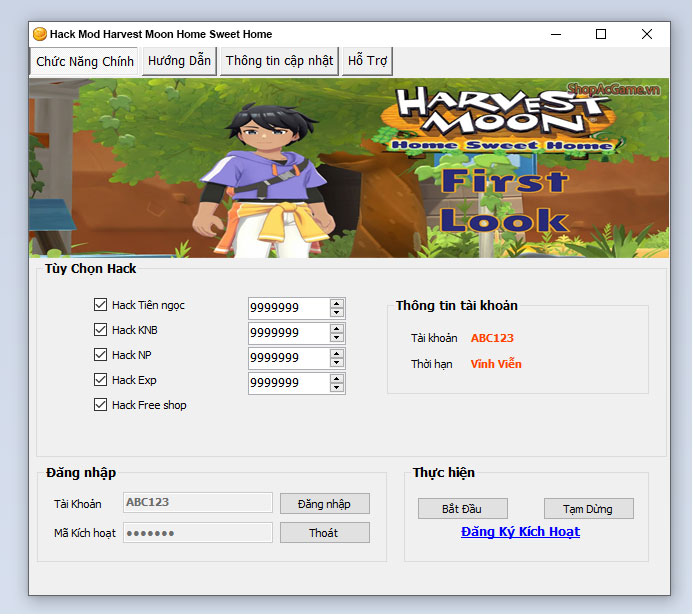The image size is (693, 616).
Task: Switch to the Hướng Dẫn tab
Action: point(179,61)
